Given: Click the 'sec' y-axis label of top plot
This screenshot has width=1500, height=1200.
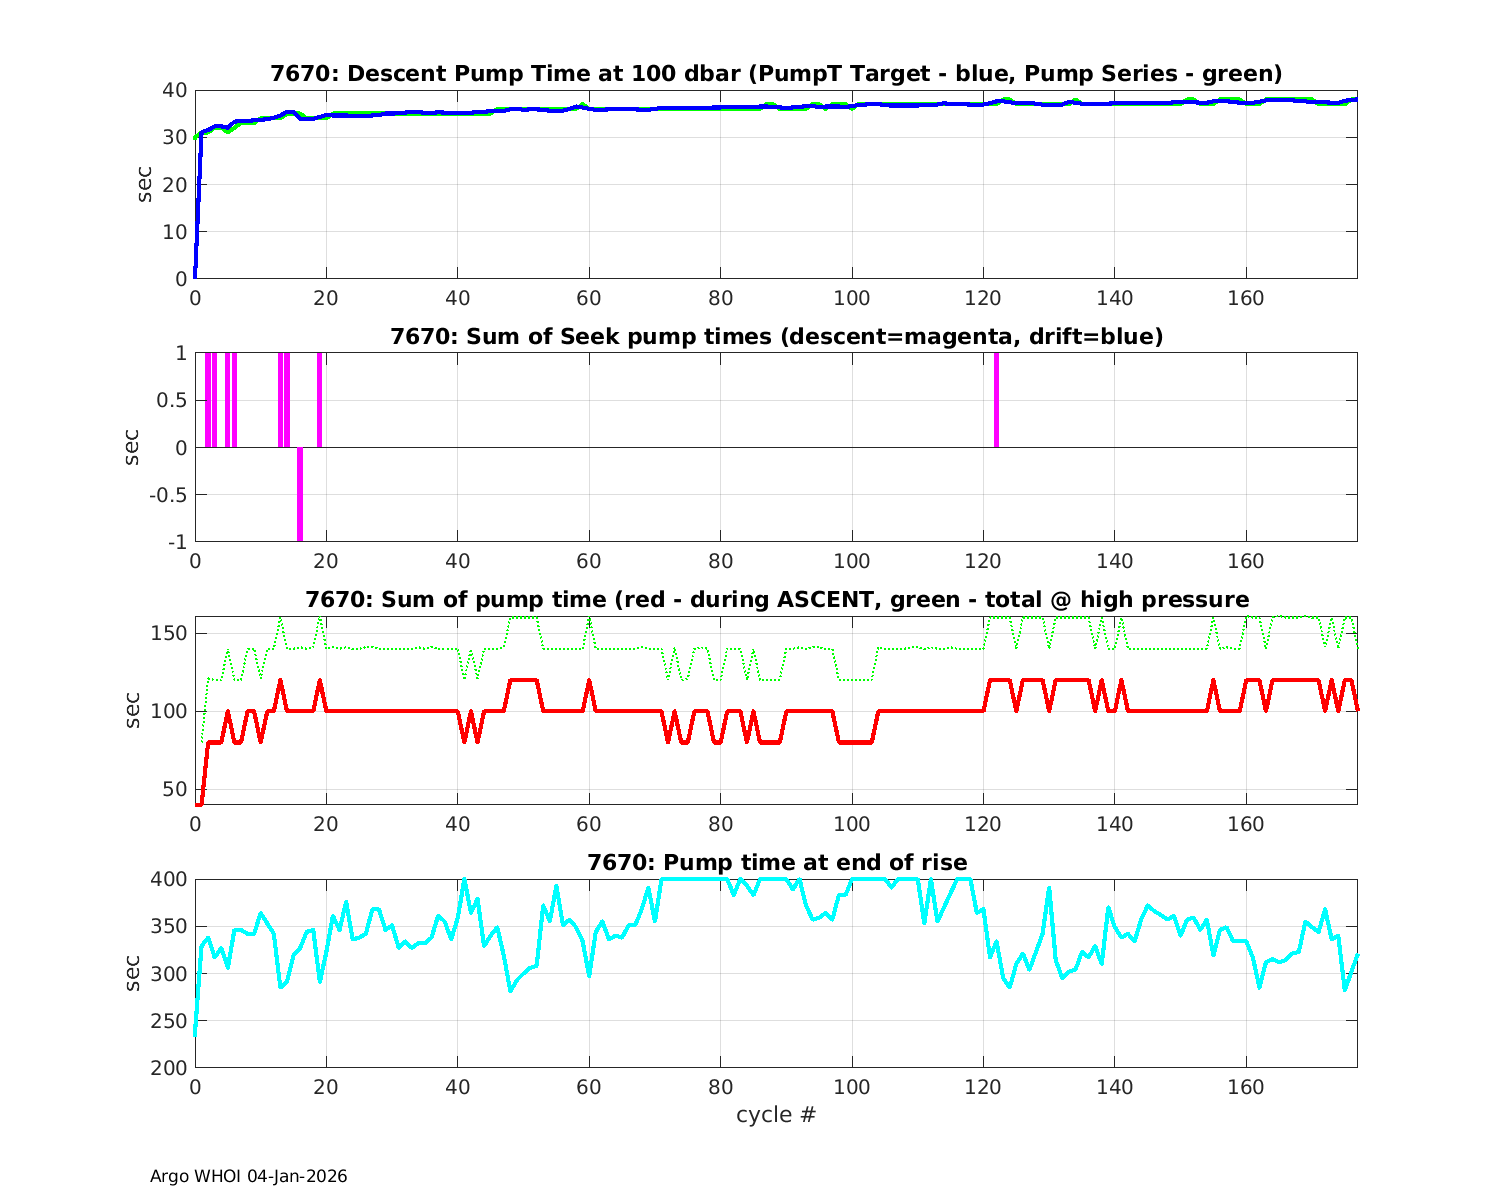Looking at the screenshot, I should click(145, 184).
